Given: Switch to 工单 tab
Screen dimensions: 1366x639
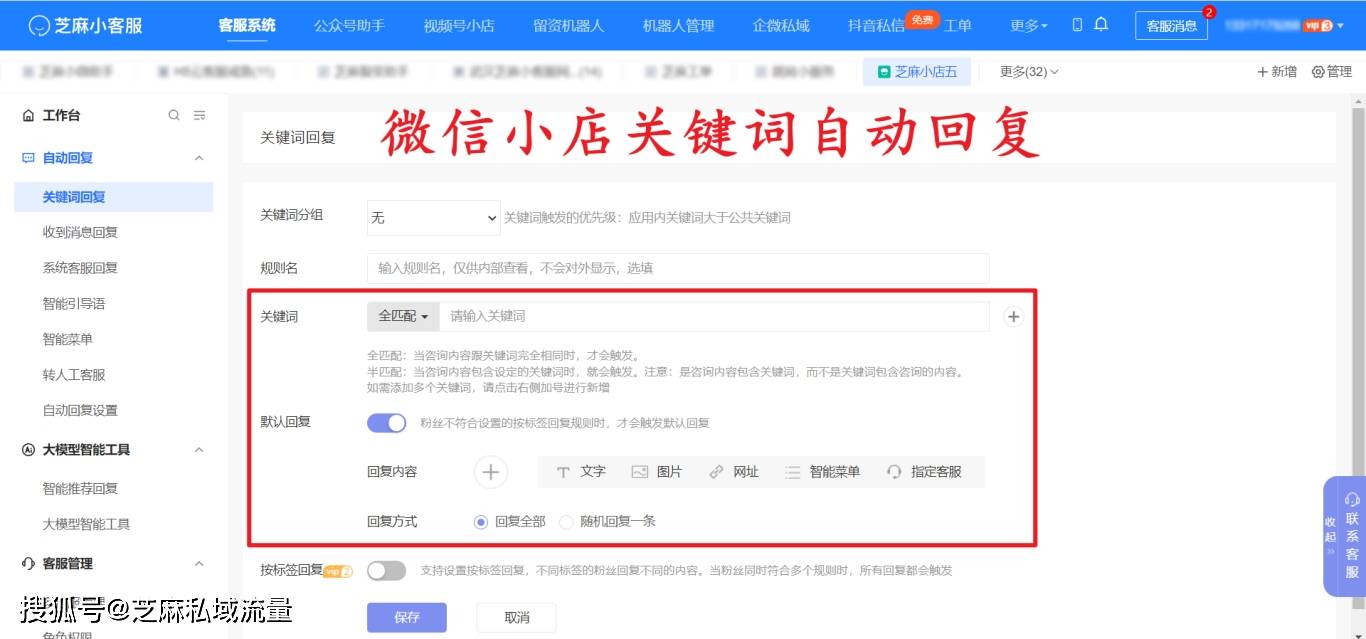Looking at the screenshot, I should [958, 25].
